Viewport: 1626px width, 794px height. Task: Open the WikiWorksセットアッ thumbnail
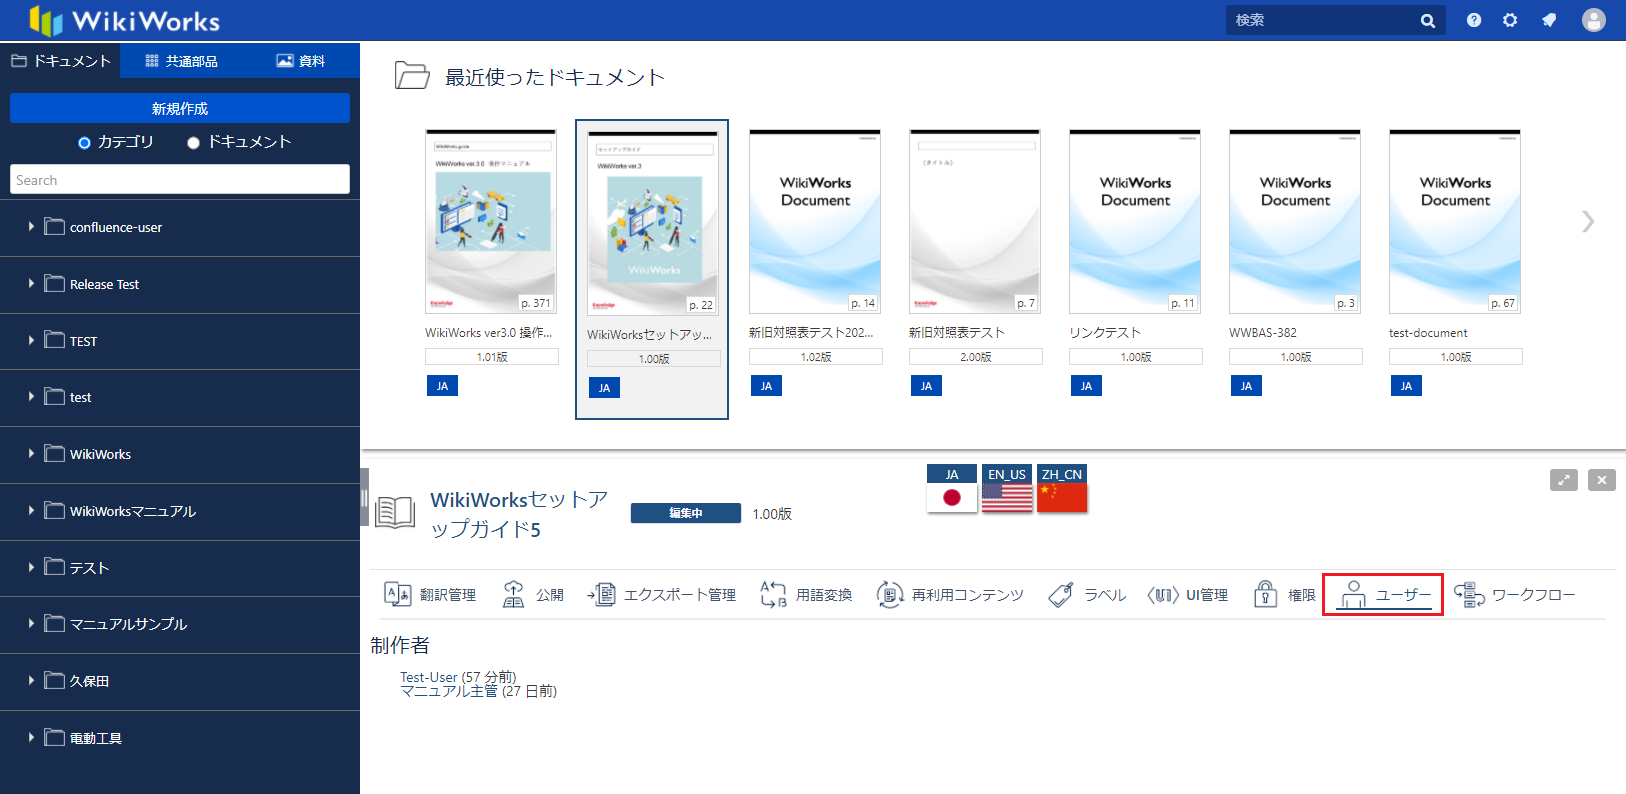pos(653,224)
